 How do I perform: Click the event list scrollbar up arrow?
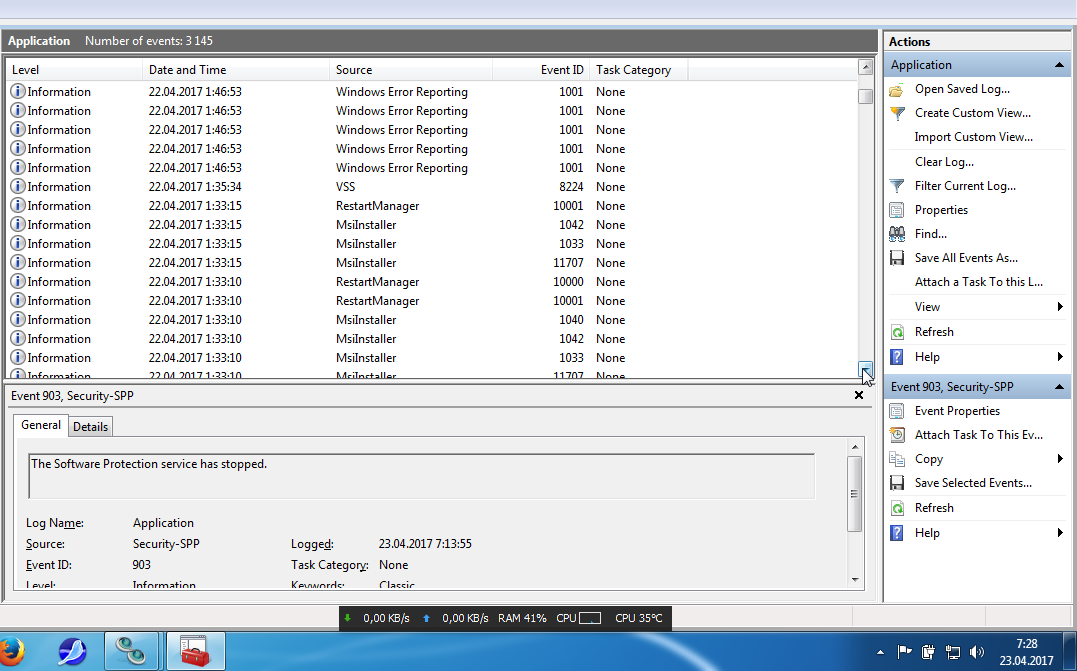tap(865, 67)
